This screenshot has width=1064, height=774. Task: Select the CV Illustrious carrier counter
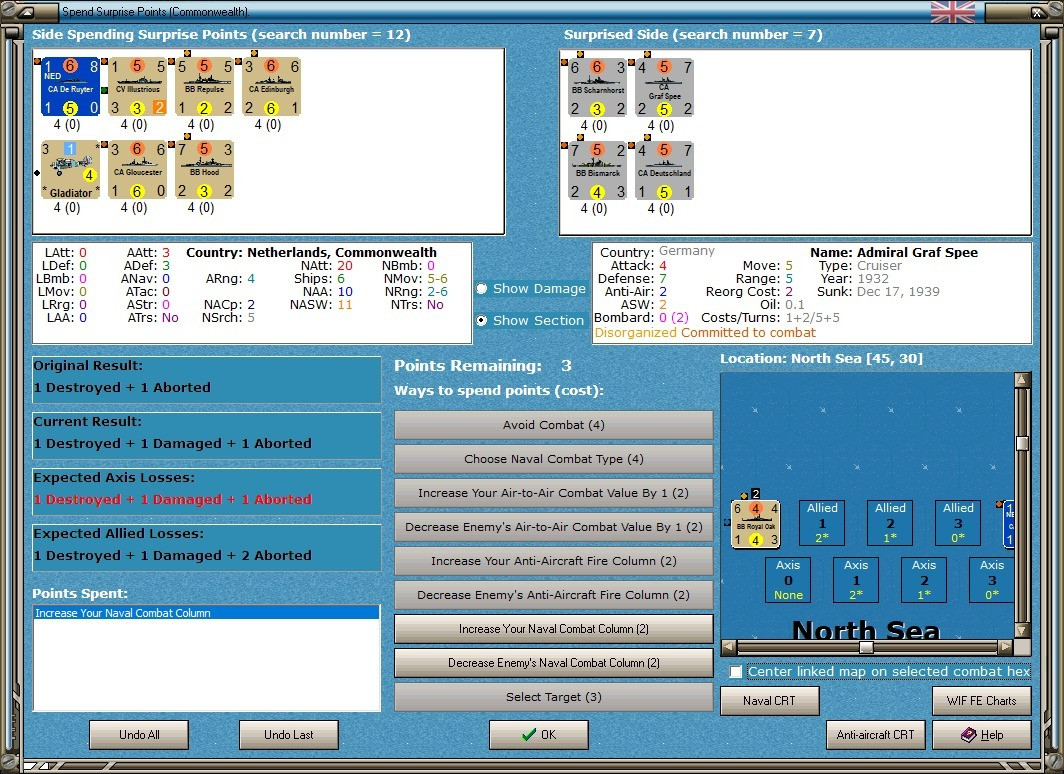[138, 87]
